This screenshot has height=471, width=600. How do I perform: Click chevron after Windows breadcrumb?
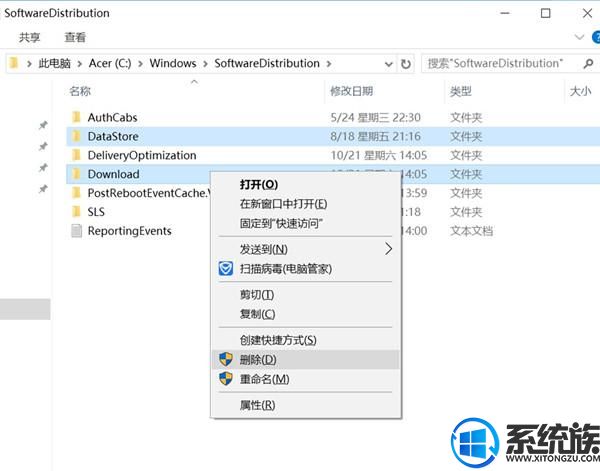coord(205,64)
